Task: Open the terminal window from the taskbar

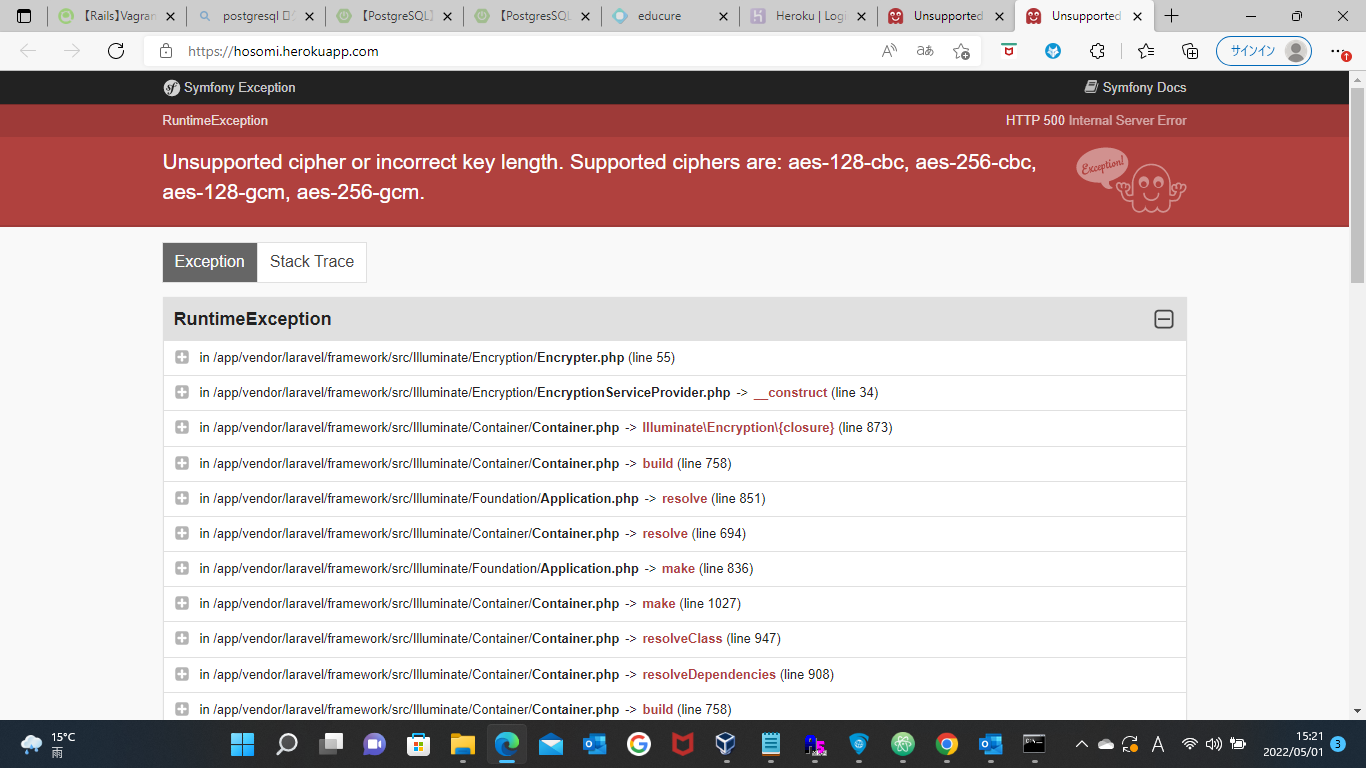Action: tap(1034, 744)
